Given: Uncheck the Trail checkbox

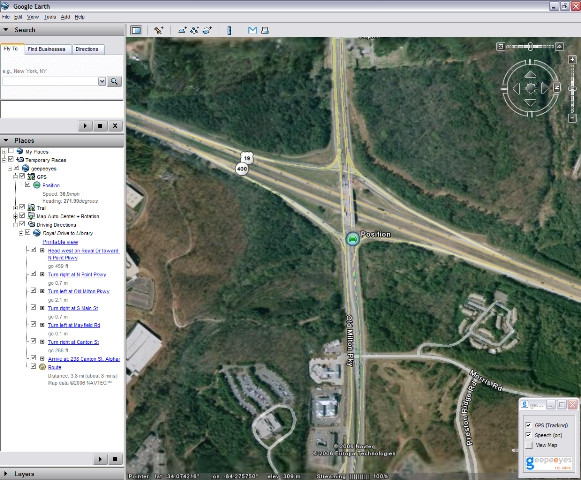Looking at the screenshot, I should [x=22, y=207].
